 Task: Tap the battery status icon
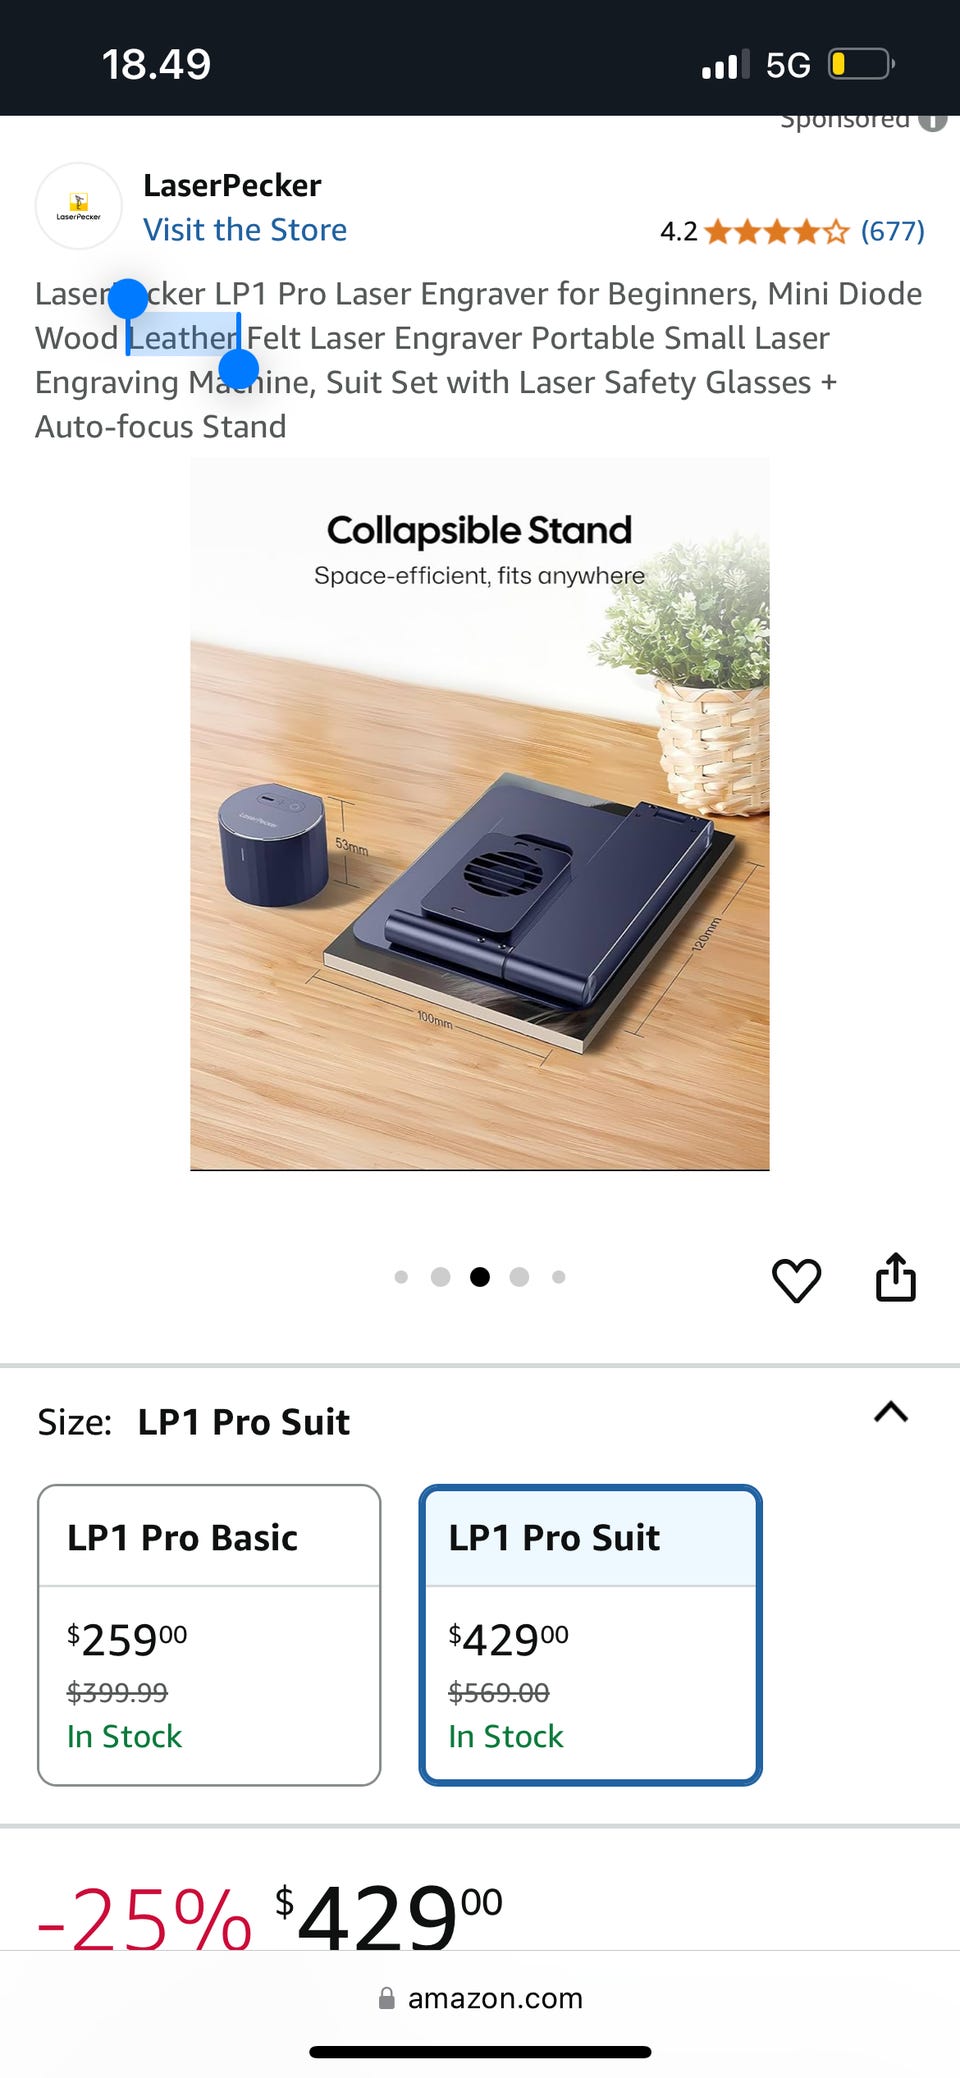(861, 65)
